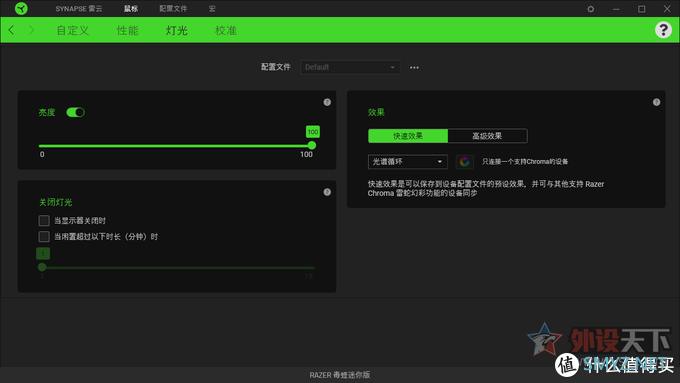Open the 自定义 tab
The height and width of the screenshot is (383, 680).
(x=73, y=30)
